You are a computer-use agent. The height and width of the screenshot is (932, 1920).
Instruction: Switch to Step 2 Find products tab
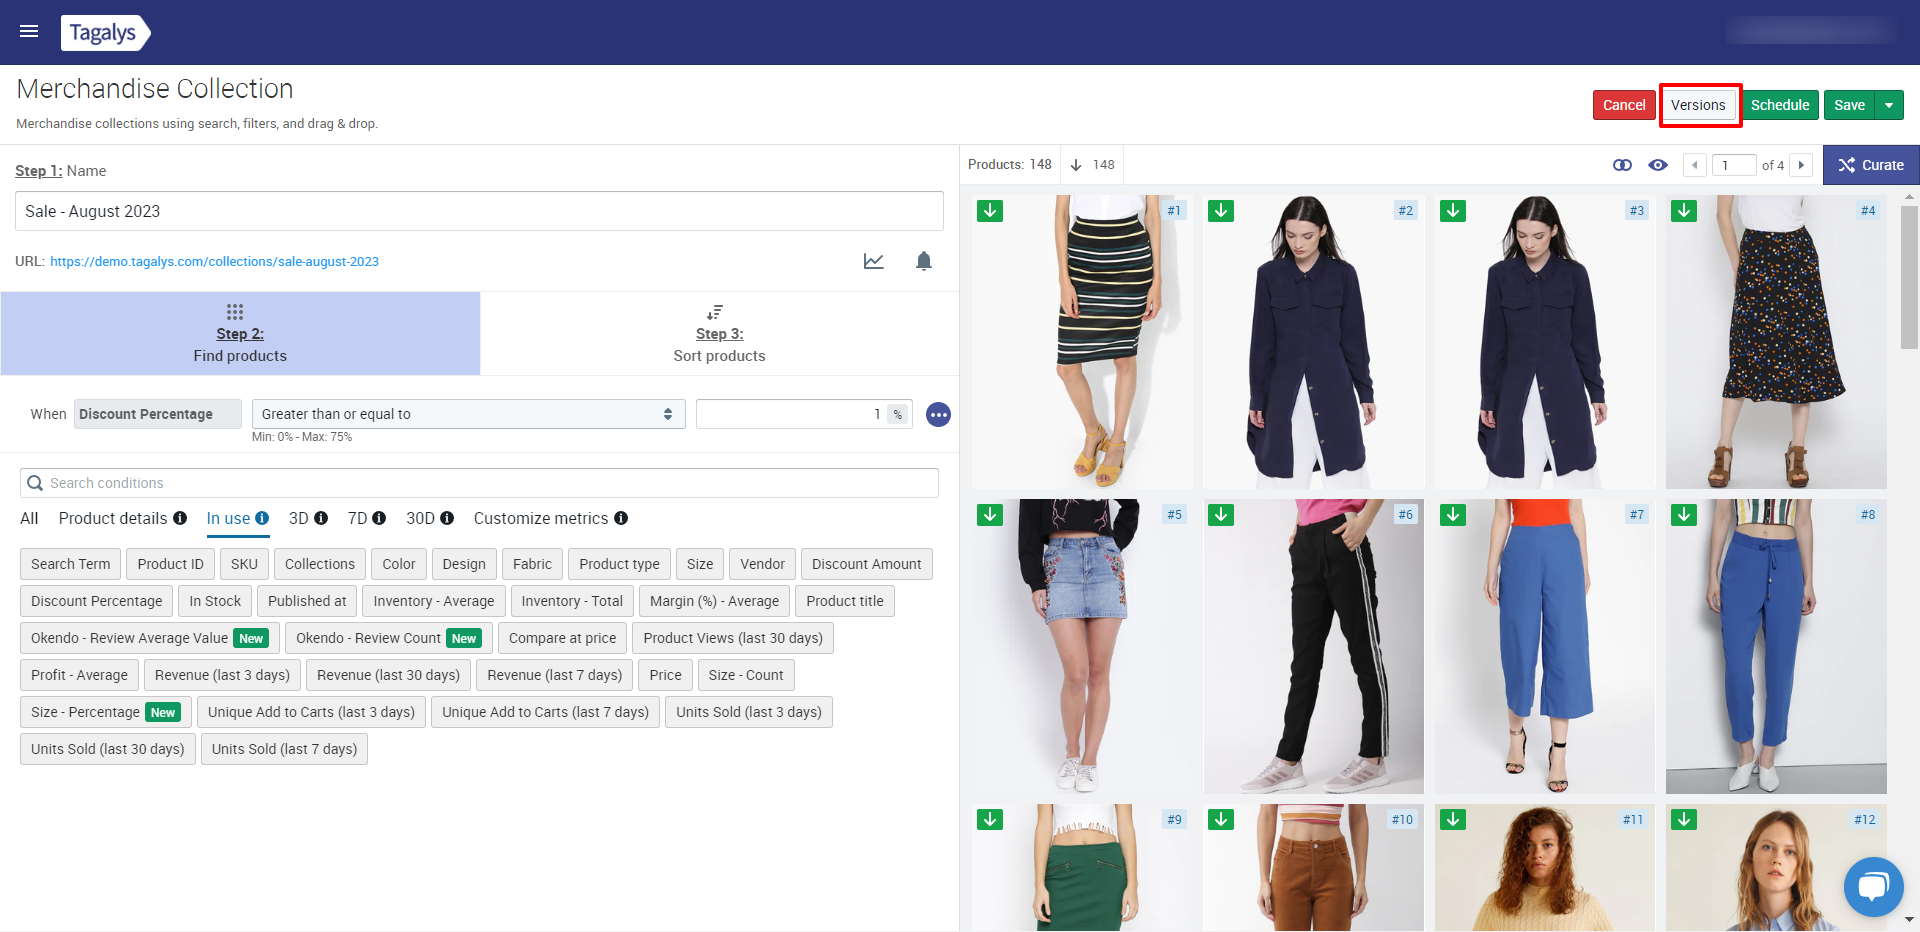point(240,334)
